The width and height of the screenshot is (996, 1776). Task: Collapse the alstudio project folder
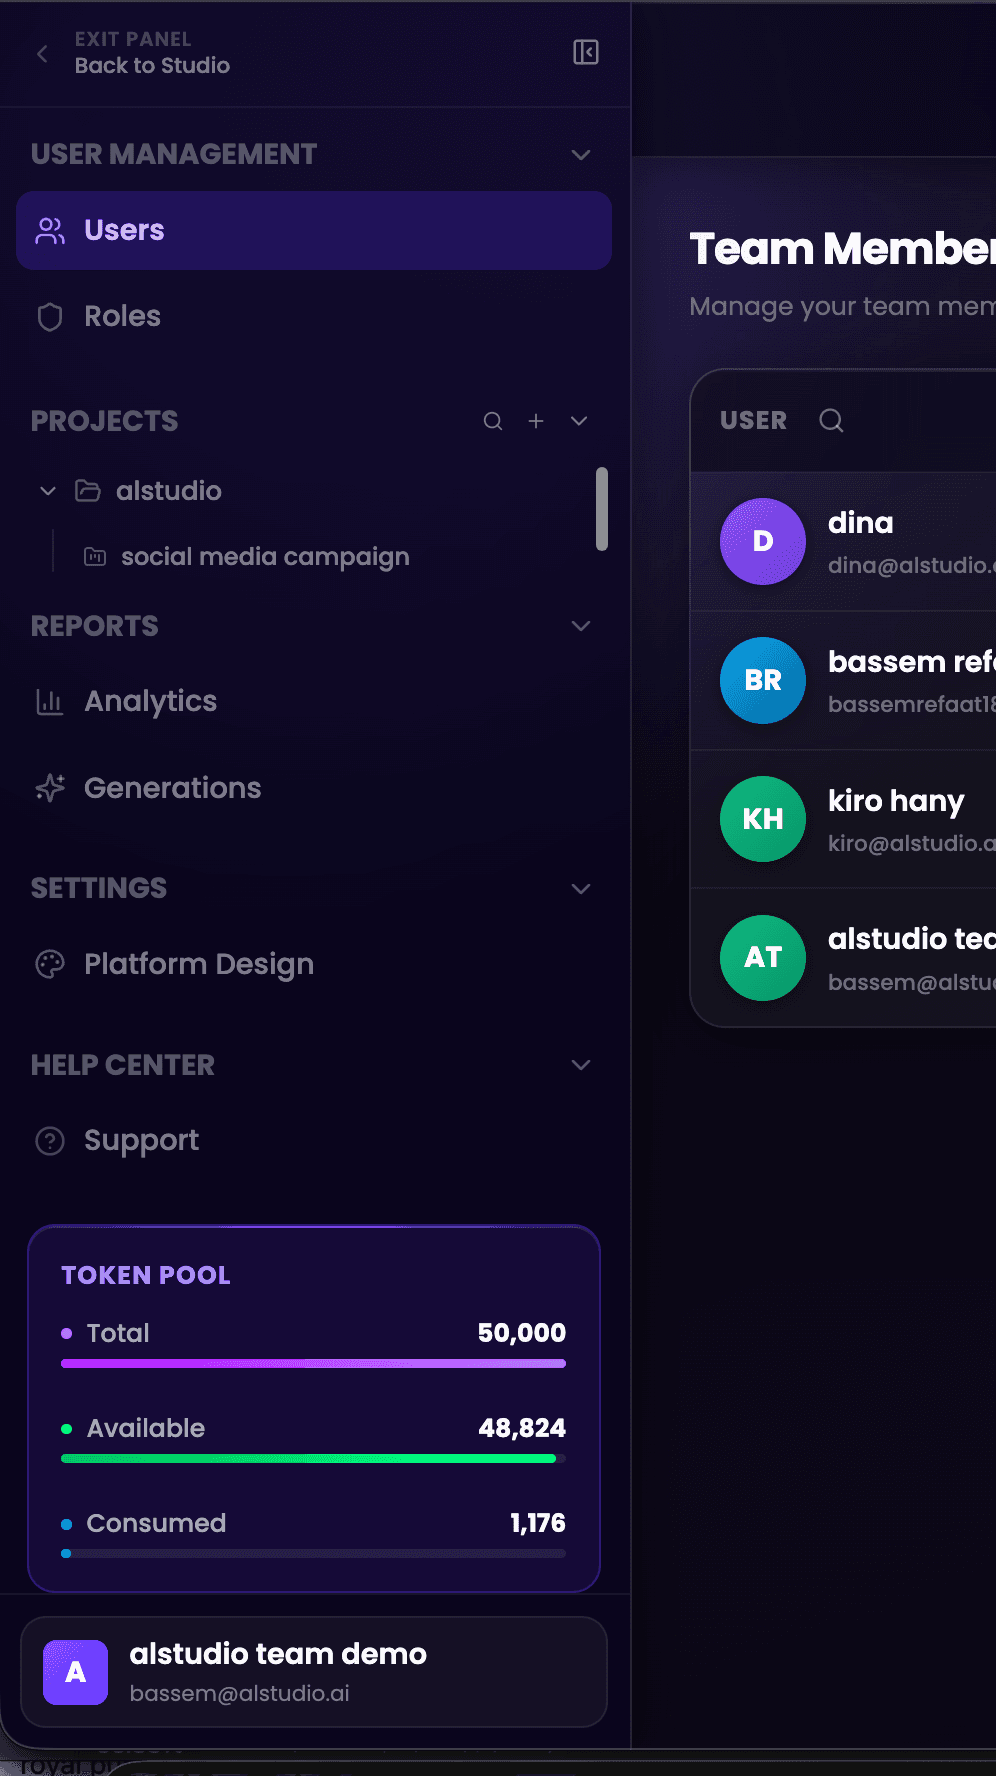pos(47,491)
